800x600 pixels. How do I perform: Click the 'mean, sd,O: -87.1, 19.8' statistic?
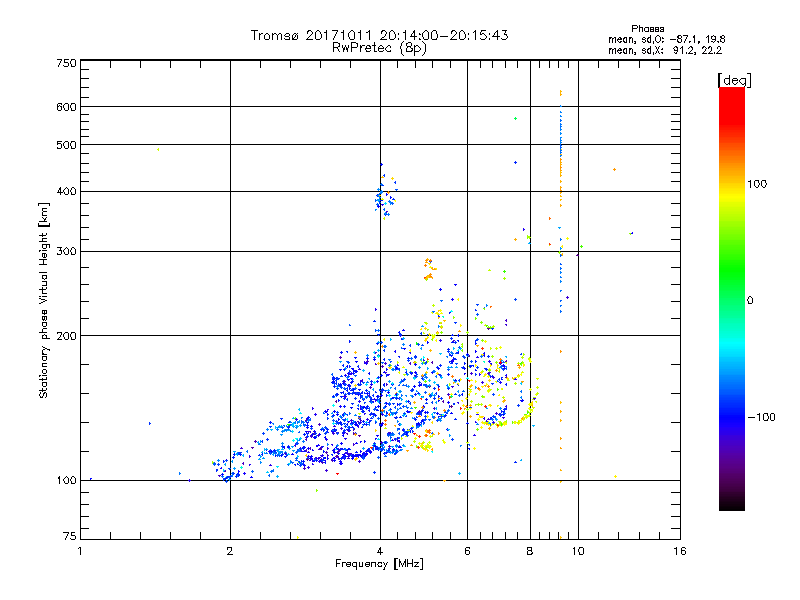point(666,39)
